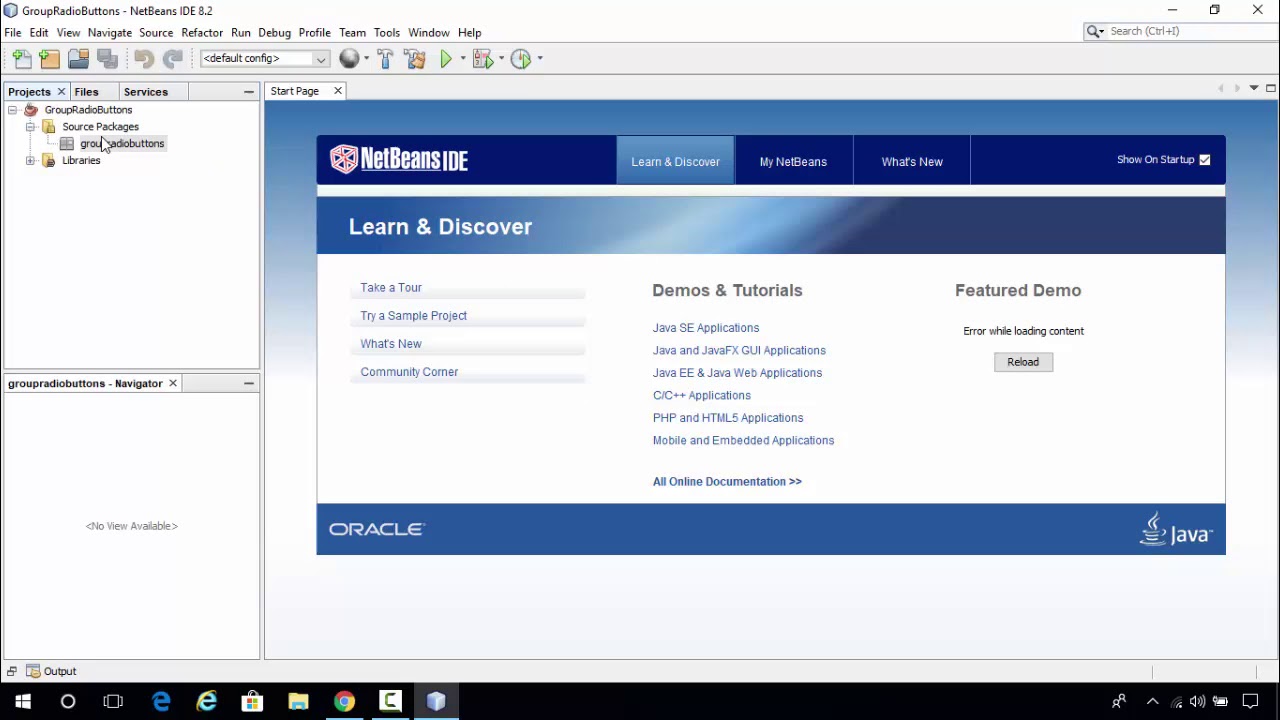
Task: Click the Save All toolbar icon
Action: (x=107, y=59)
